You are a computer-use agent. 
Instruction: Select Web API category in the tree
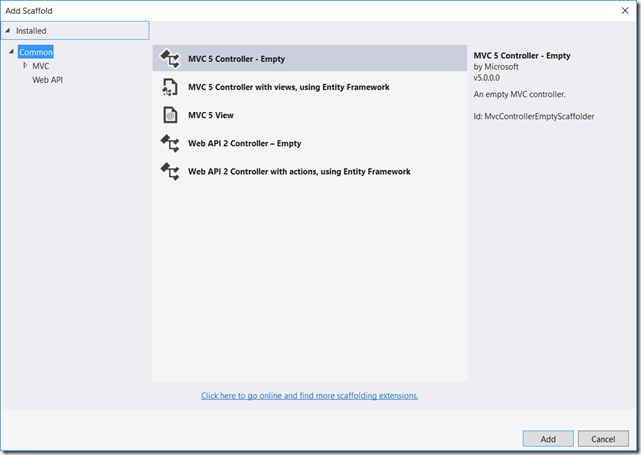point(47,80)
